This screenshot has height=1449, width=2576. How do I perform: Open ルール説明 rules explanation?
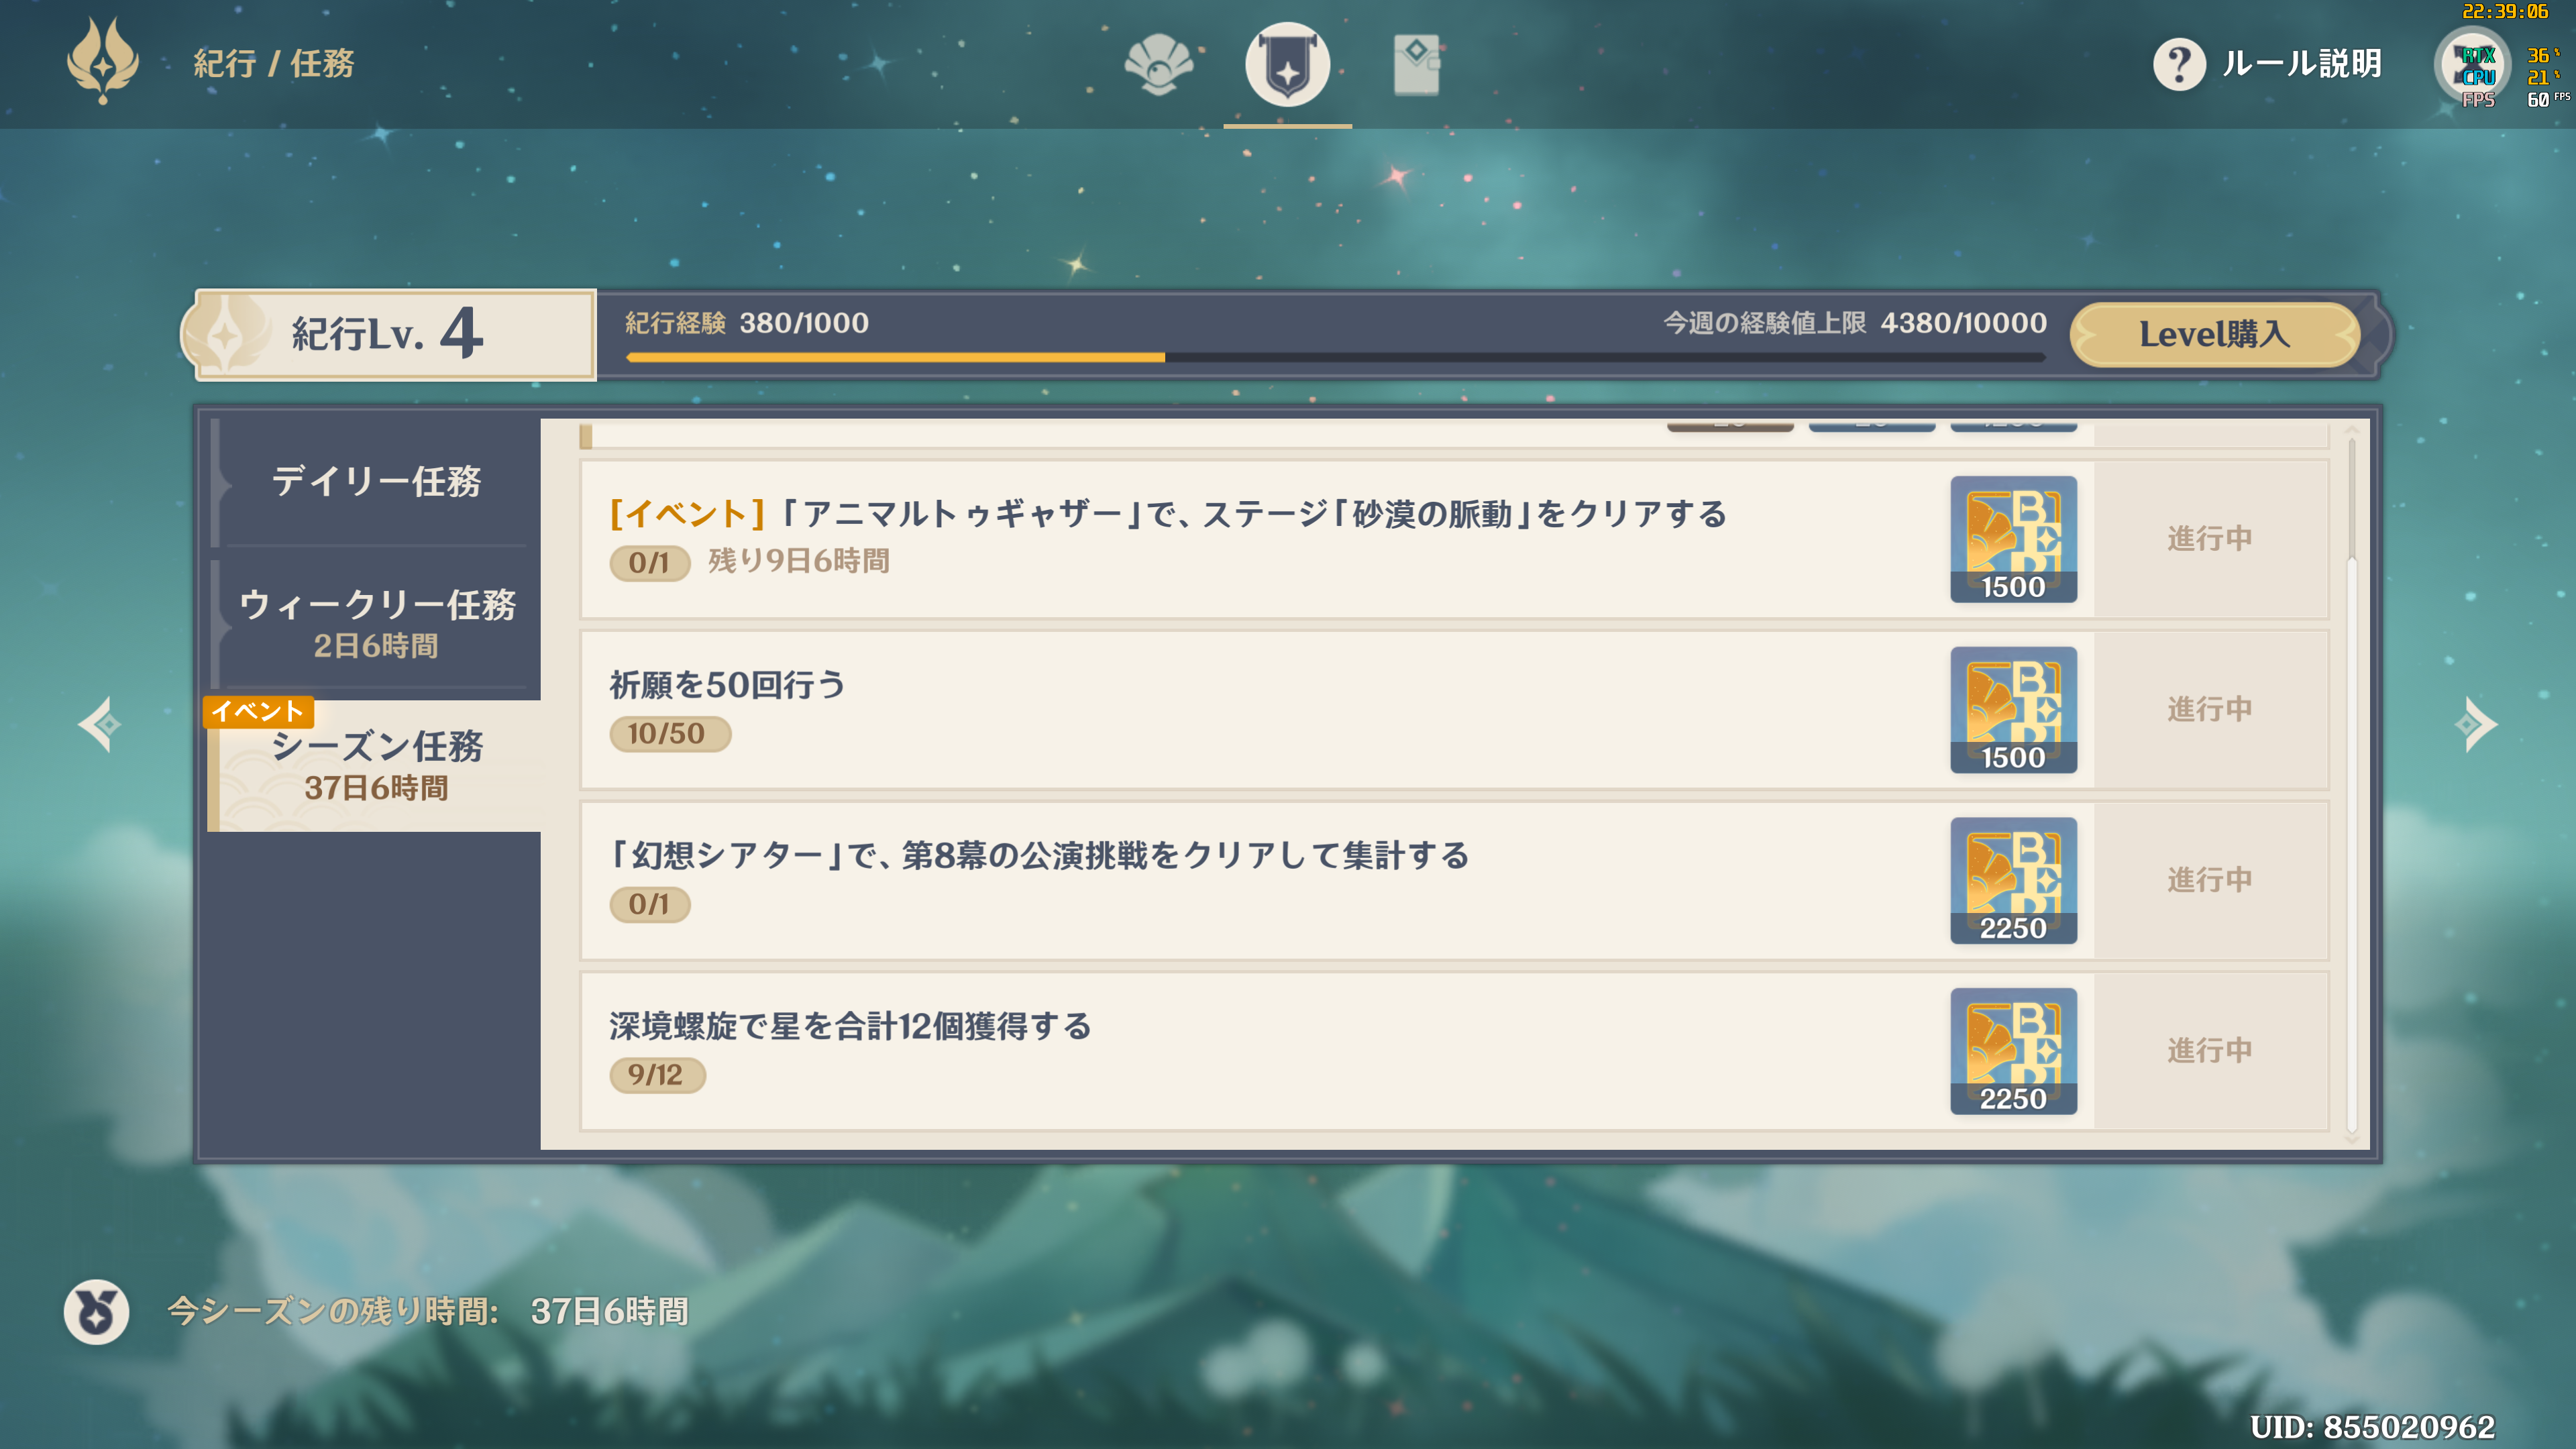2301,64
